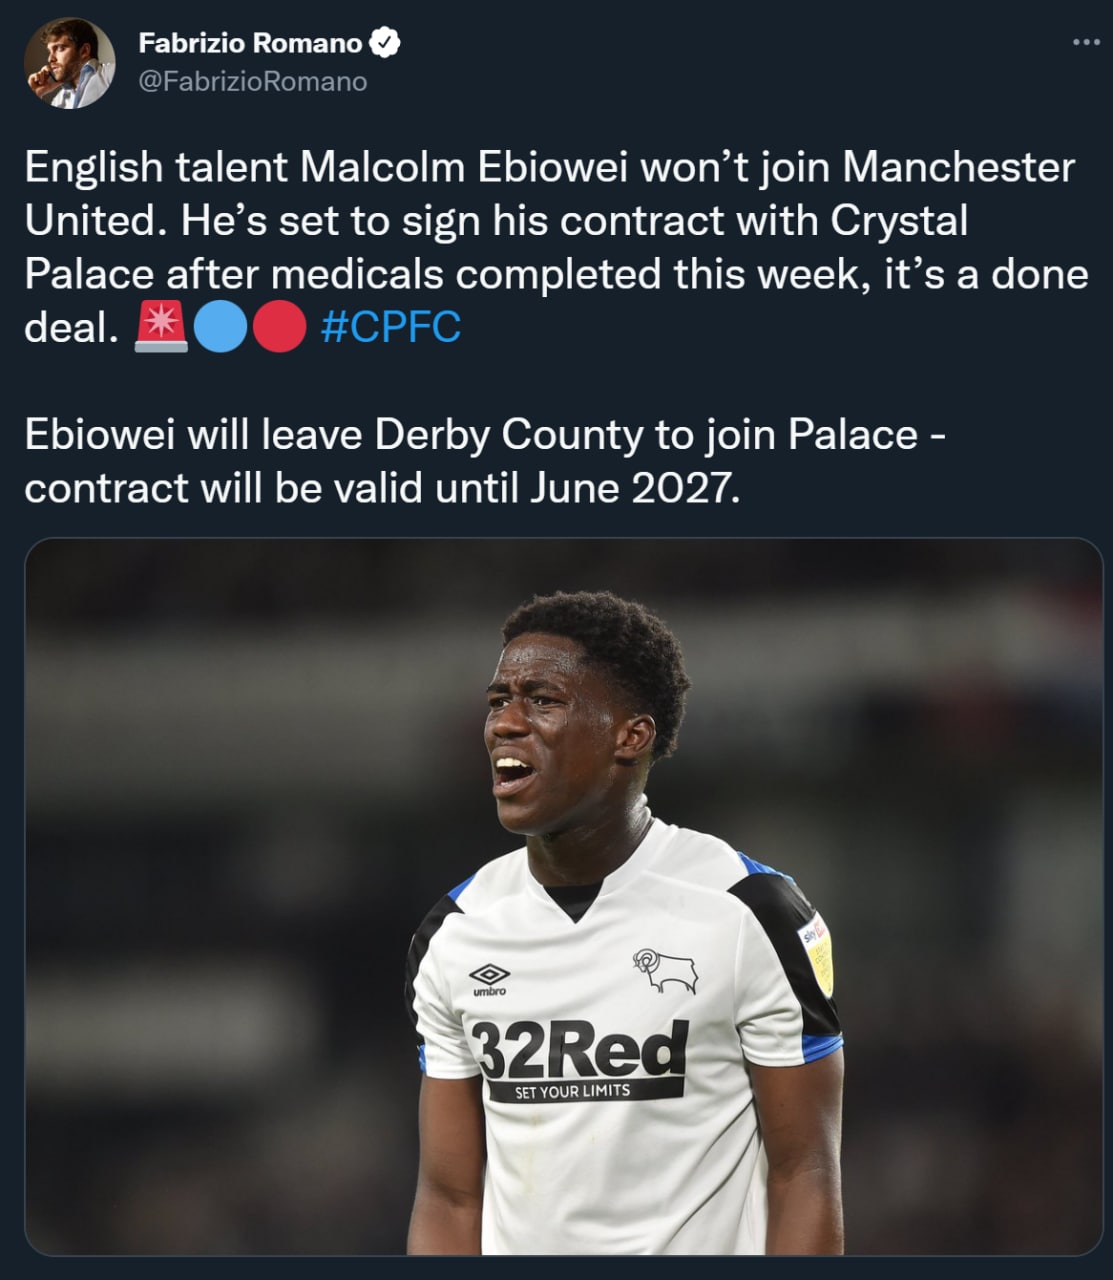Screen dimensions: 1113x1280
Task: Open the Fabrizio Romano display name link
Action: (250, 43)
